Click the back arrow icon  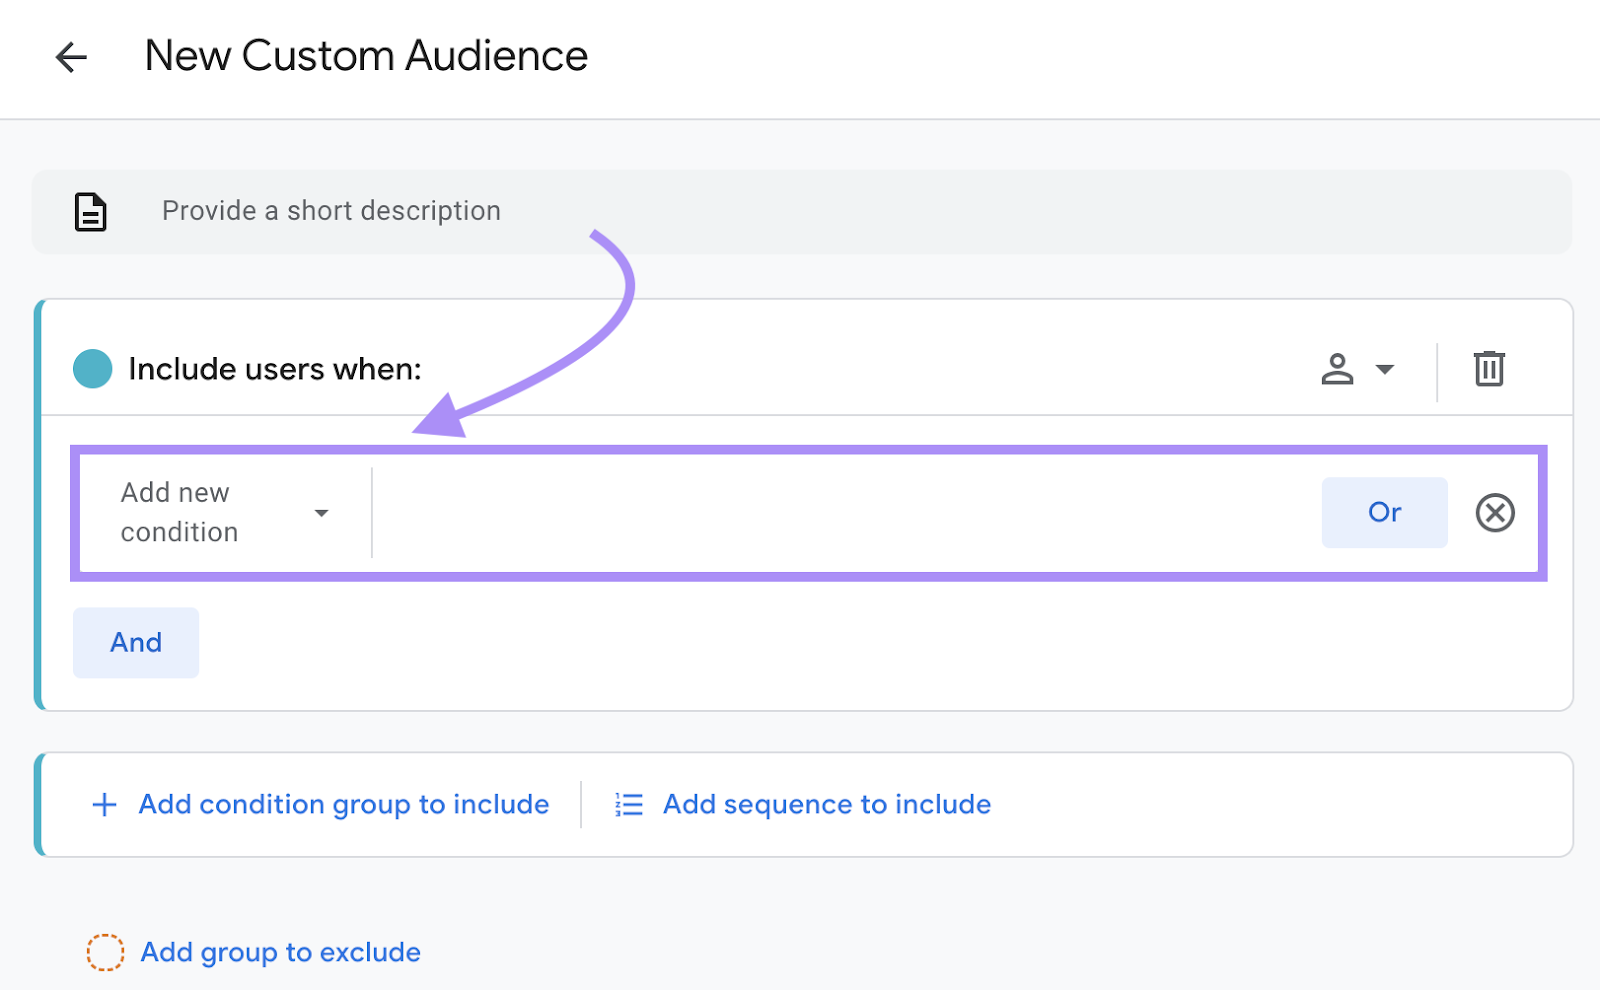coord(71,57)
